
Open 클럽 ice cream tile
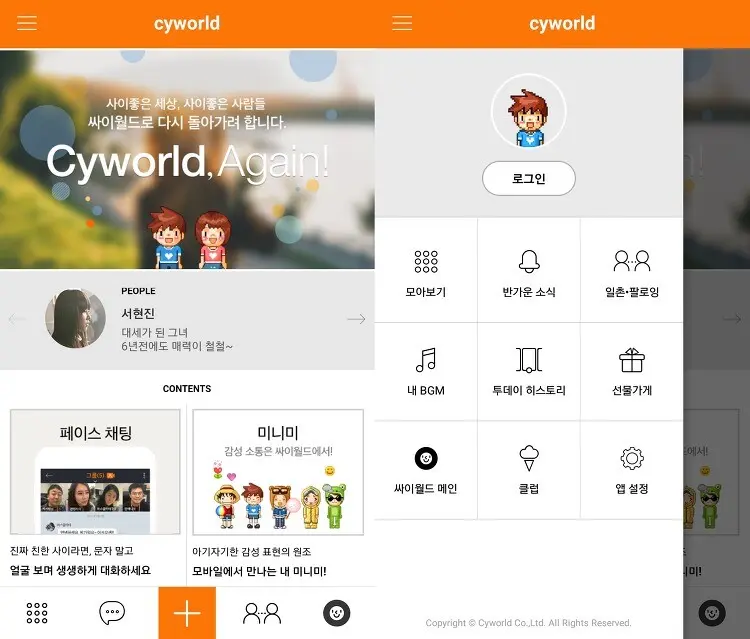point(529,470)
